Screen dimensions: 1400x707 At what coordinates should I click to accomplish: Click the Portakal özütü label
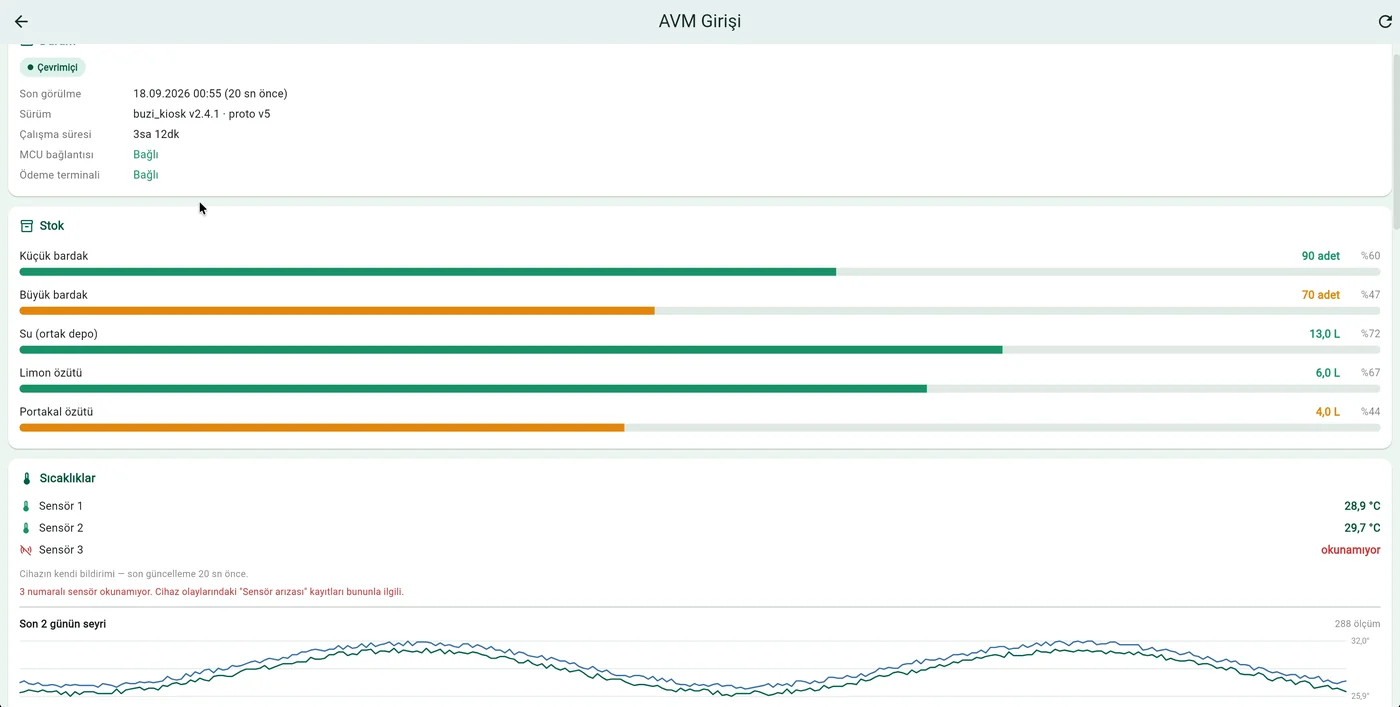tap(56, 412)
